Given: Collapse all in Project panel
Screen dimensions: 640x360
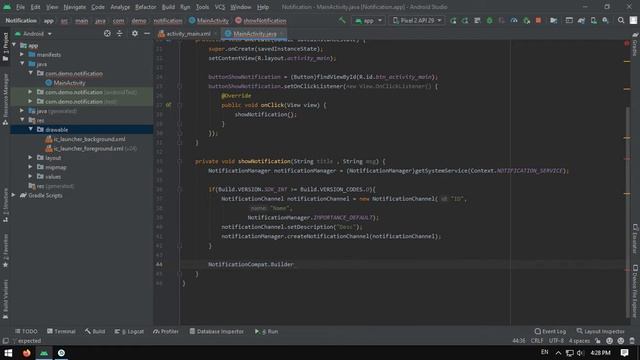Looking at the screenshot, I should pos(120,33).
